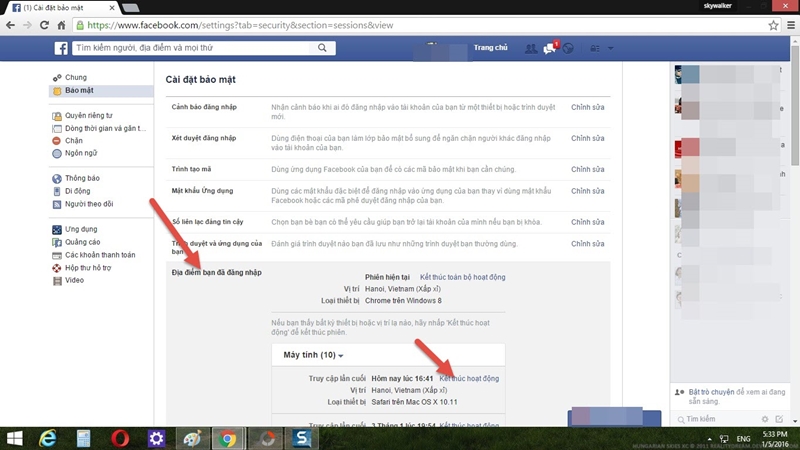Open Quyền riêng tư settings
This screenshot has height=450, width=800.
[88, 115]
